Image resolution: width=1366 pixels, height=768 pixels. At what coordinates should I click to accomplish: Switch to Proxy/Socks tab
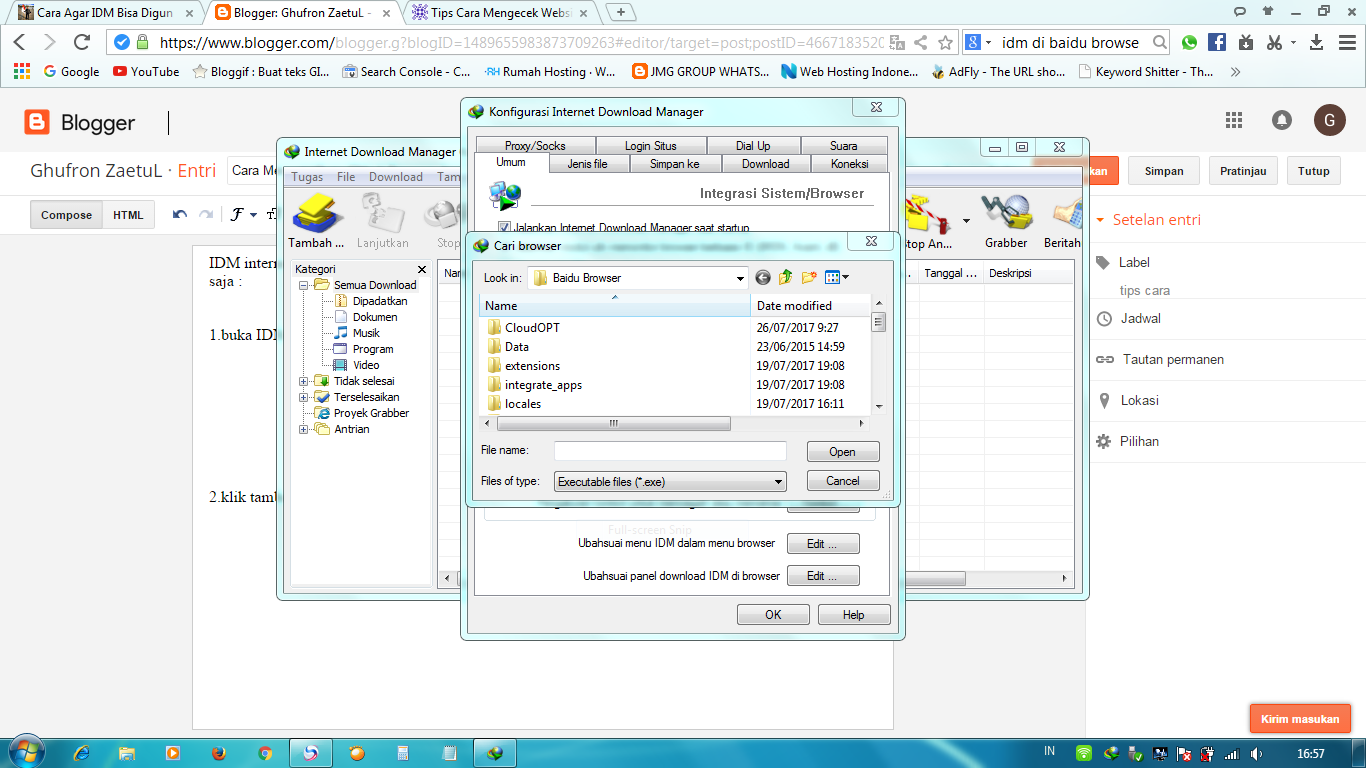(x=535, y=145)
